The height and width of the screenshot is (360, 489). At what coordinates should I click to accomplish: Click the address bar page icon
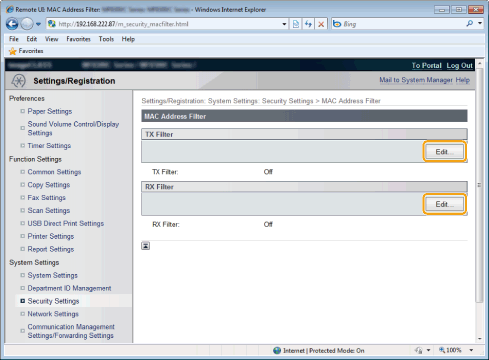(x=52, y=24)
